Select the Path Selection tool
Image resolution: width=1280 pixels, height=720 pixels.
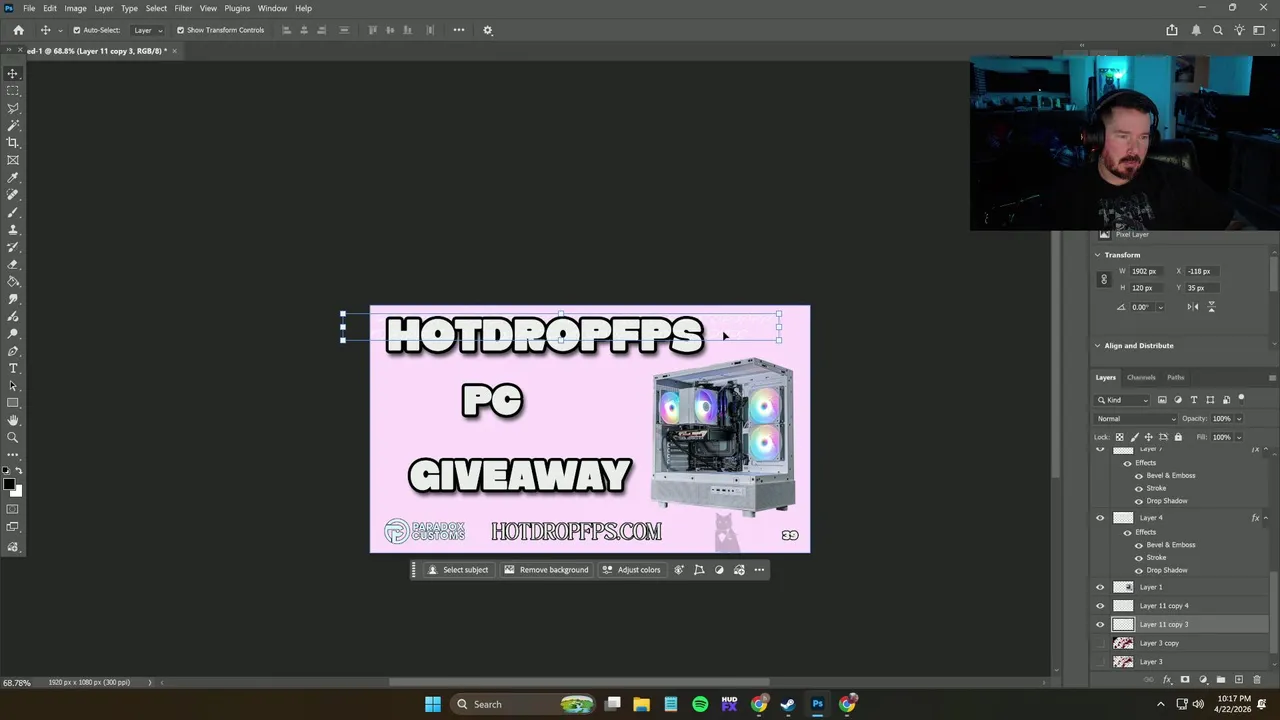(x=13, y=386)
